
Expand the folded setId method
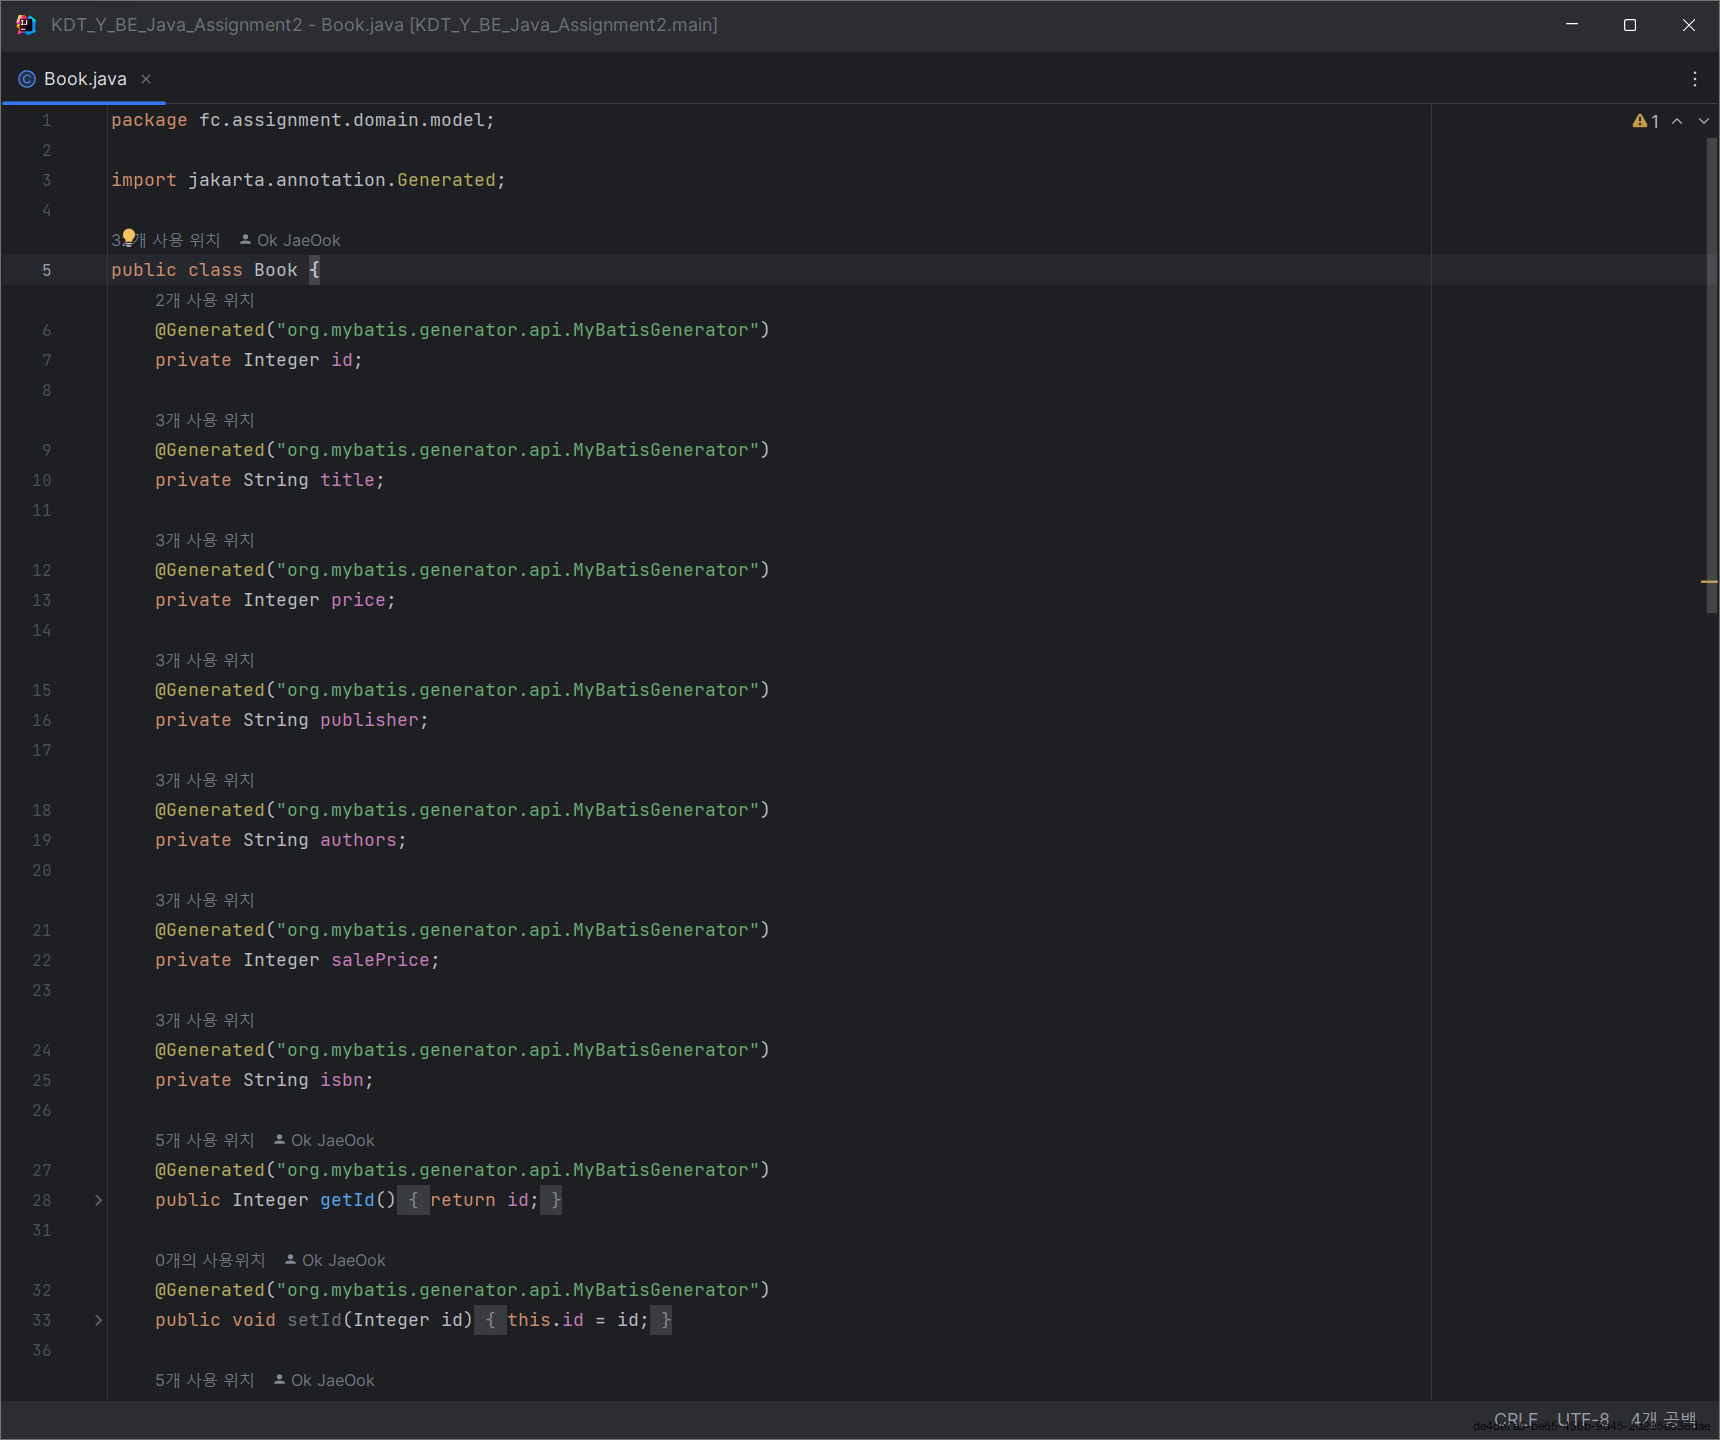[98, 1320]
